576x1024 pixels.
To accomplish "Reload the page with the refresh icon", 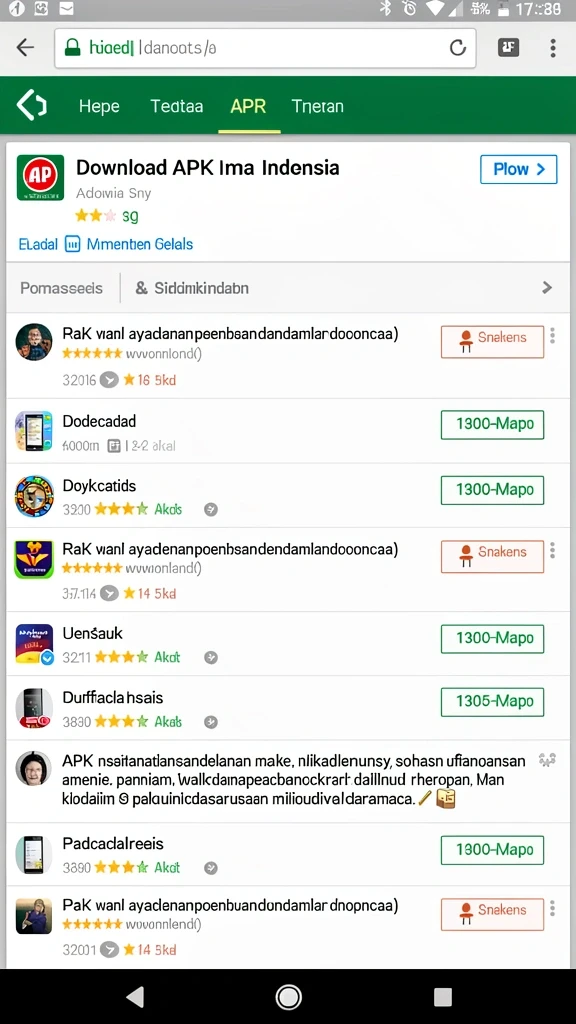I will pyautogui.click(x=458, y=48).
